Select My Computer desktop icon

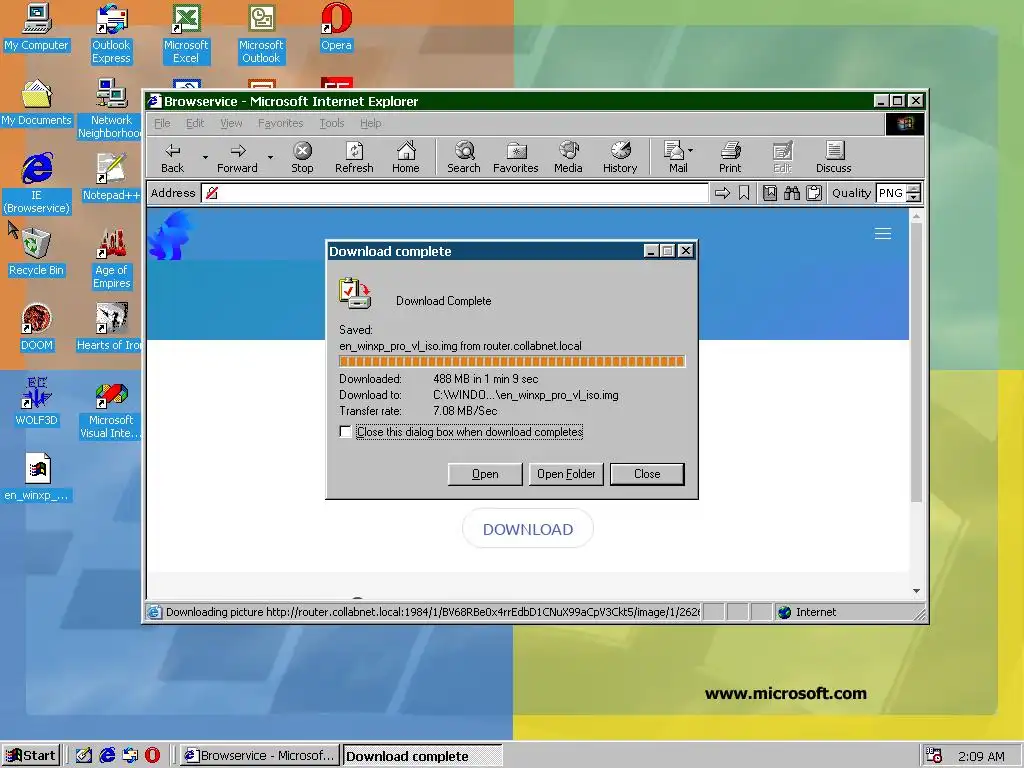(36, 27)
